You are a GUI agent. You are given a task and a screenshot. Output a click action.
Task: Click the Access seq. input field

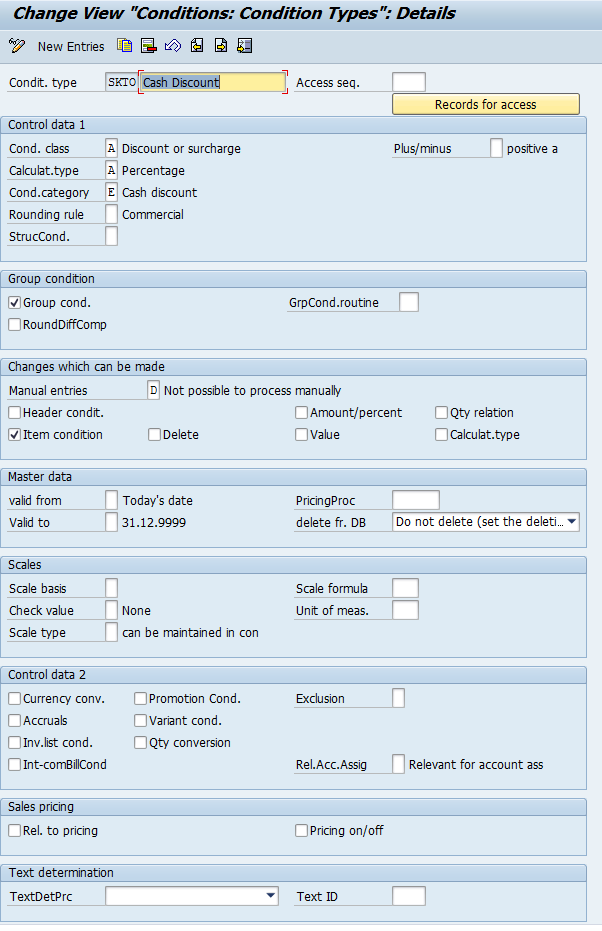408,83
